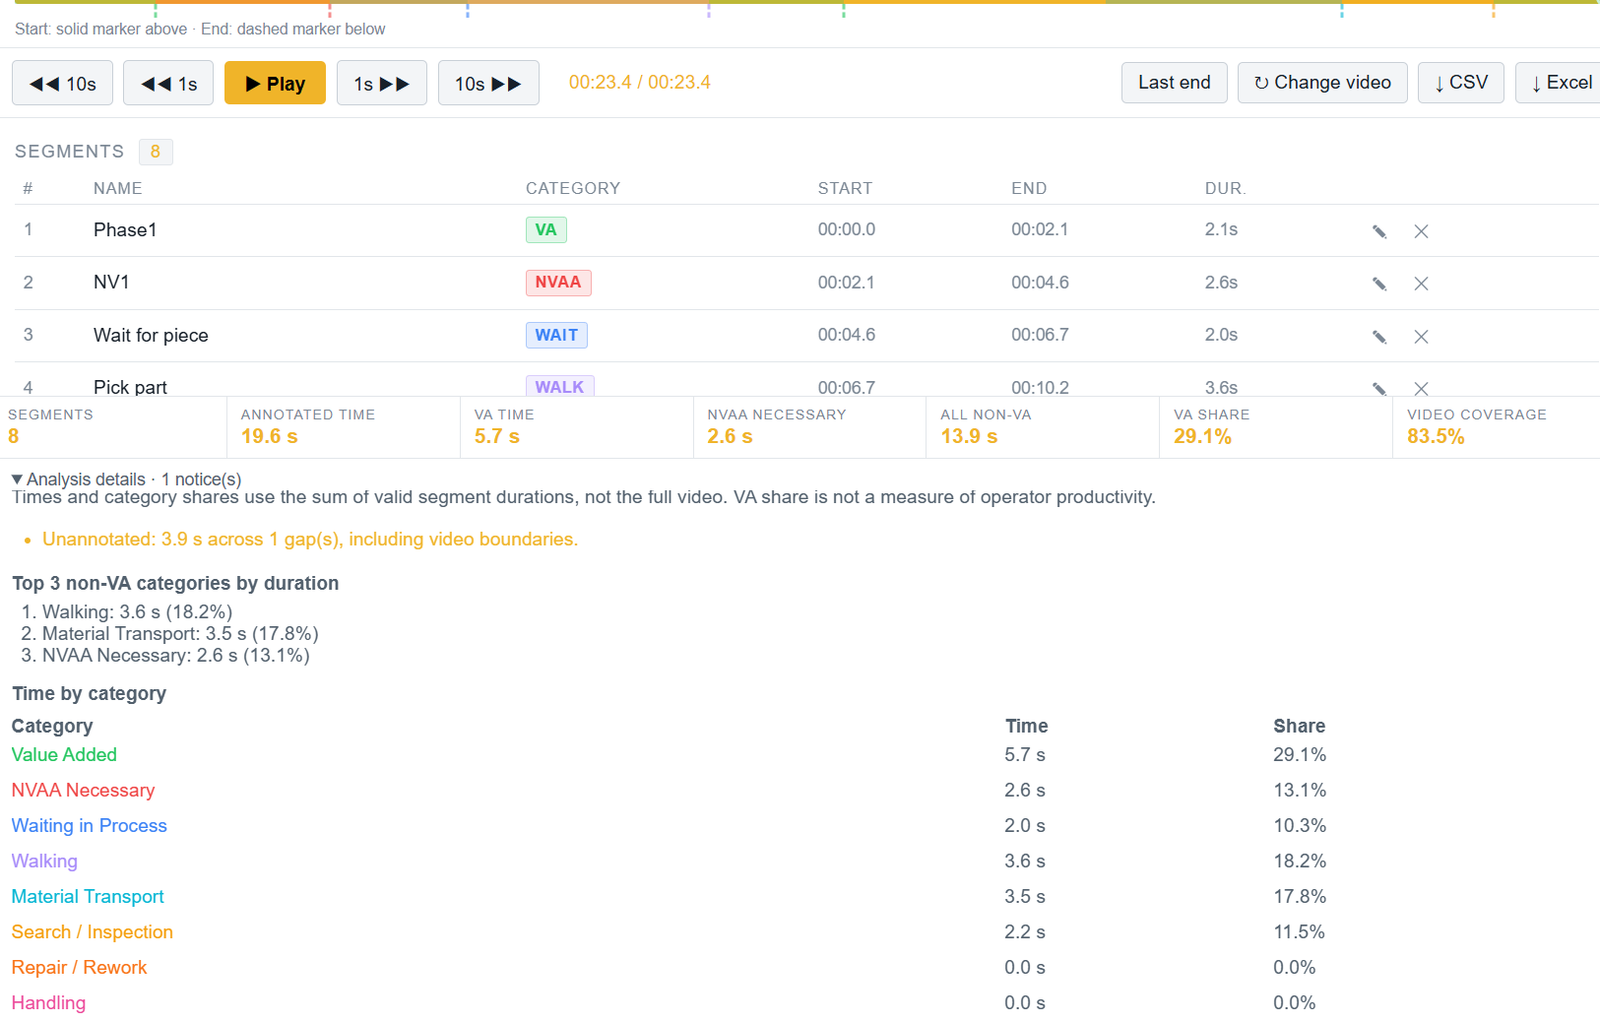Image resolution: width=1600 pixels, height=1021 pixels.
Task: Click the ALL NON-VA 13.9 s value
Action: [x=969, y=437]
